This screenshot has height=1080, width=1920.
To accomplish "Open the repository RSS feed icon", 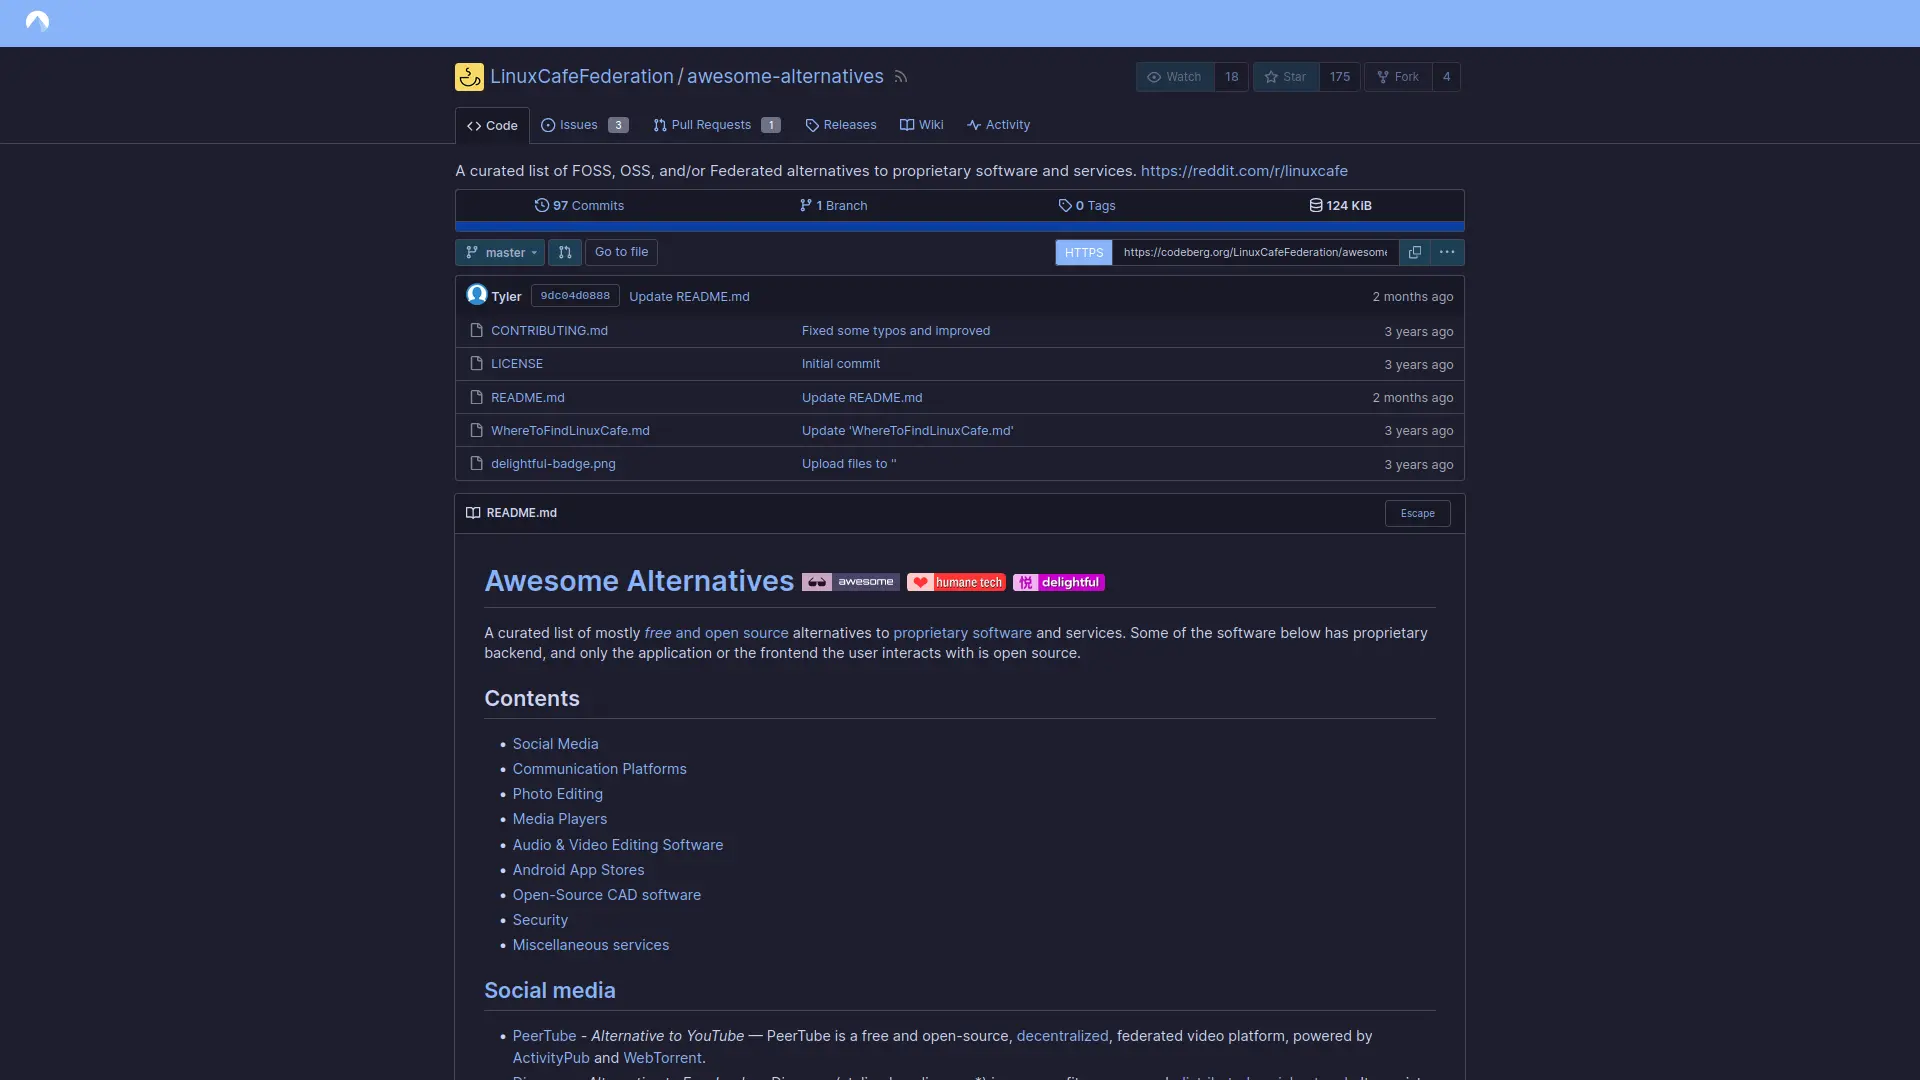I will click(x=901, y=77).
